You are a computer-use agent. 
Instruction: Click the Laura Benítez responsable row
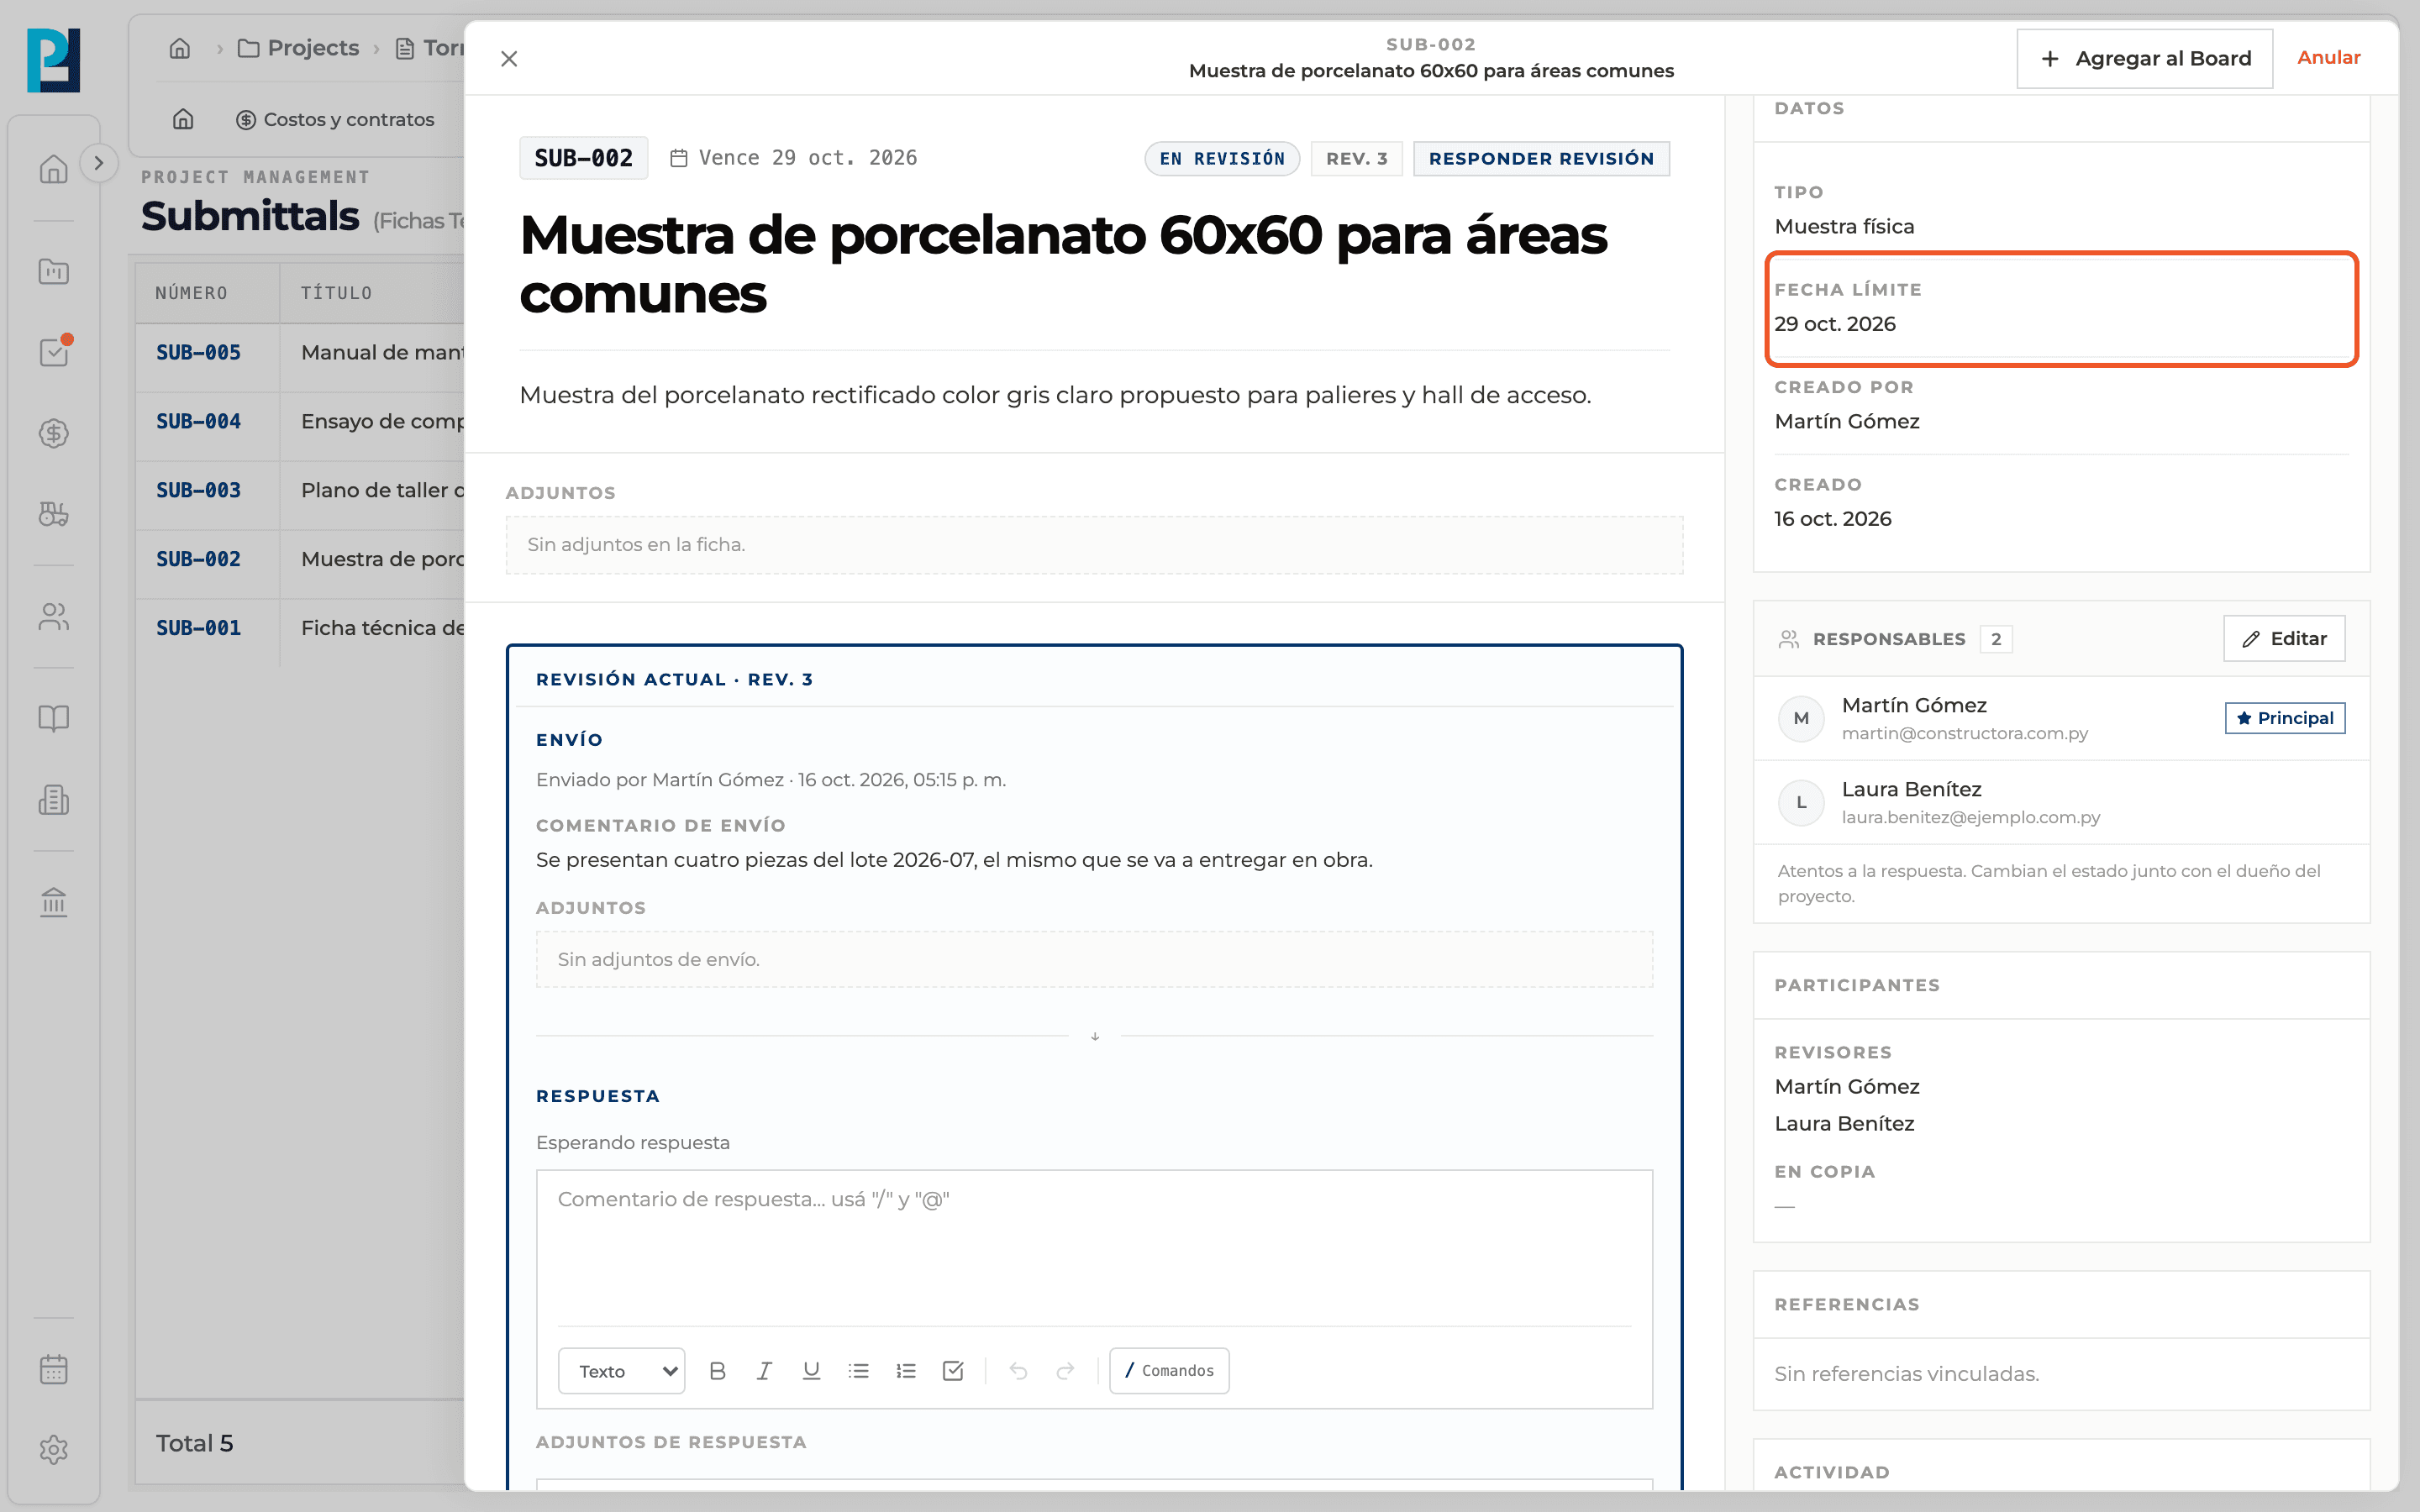(x=2061, y=802)
